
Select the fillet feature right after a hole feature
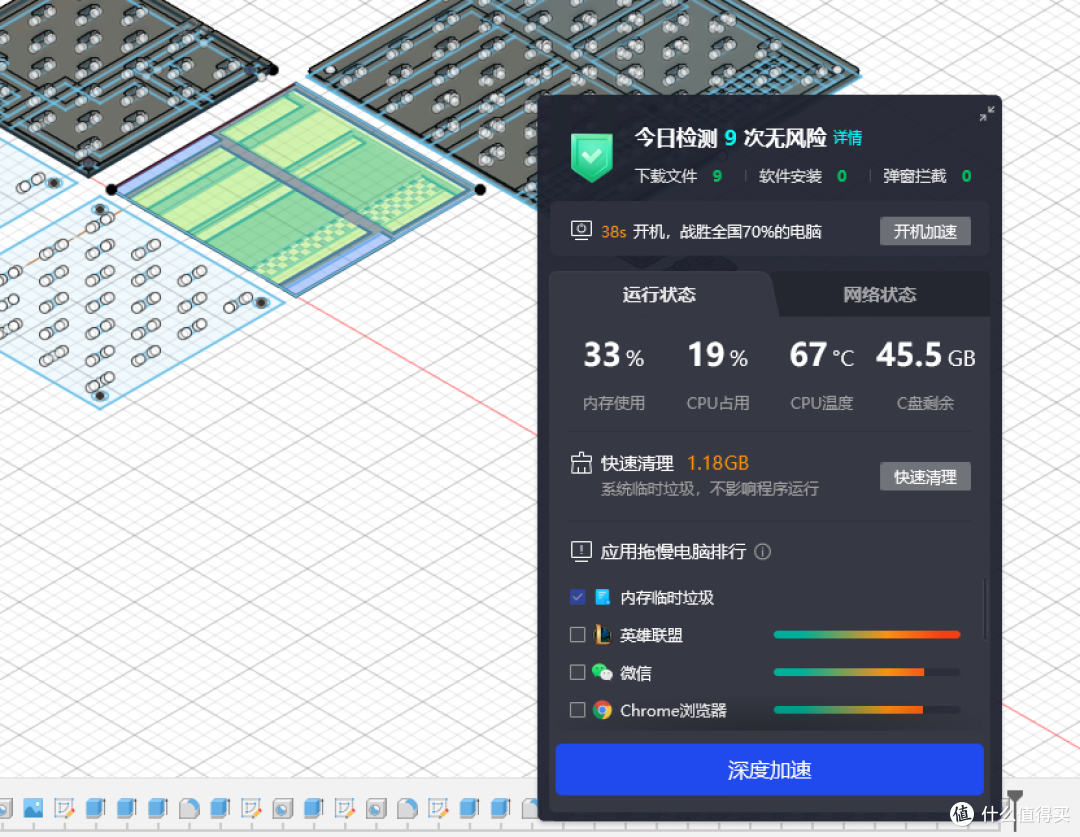click(x=407, y=808)
